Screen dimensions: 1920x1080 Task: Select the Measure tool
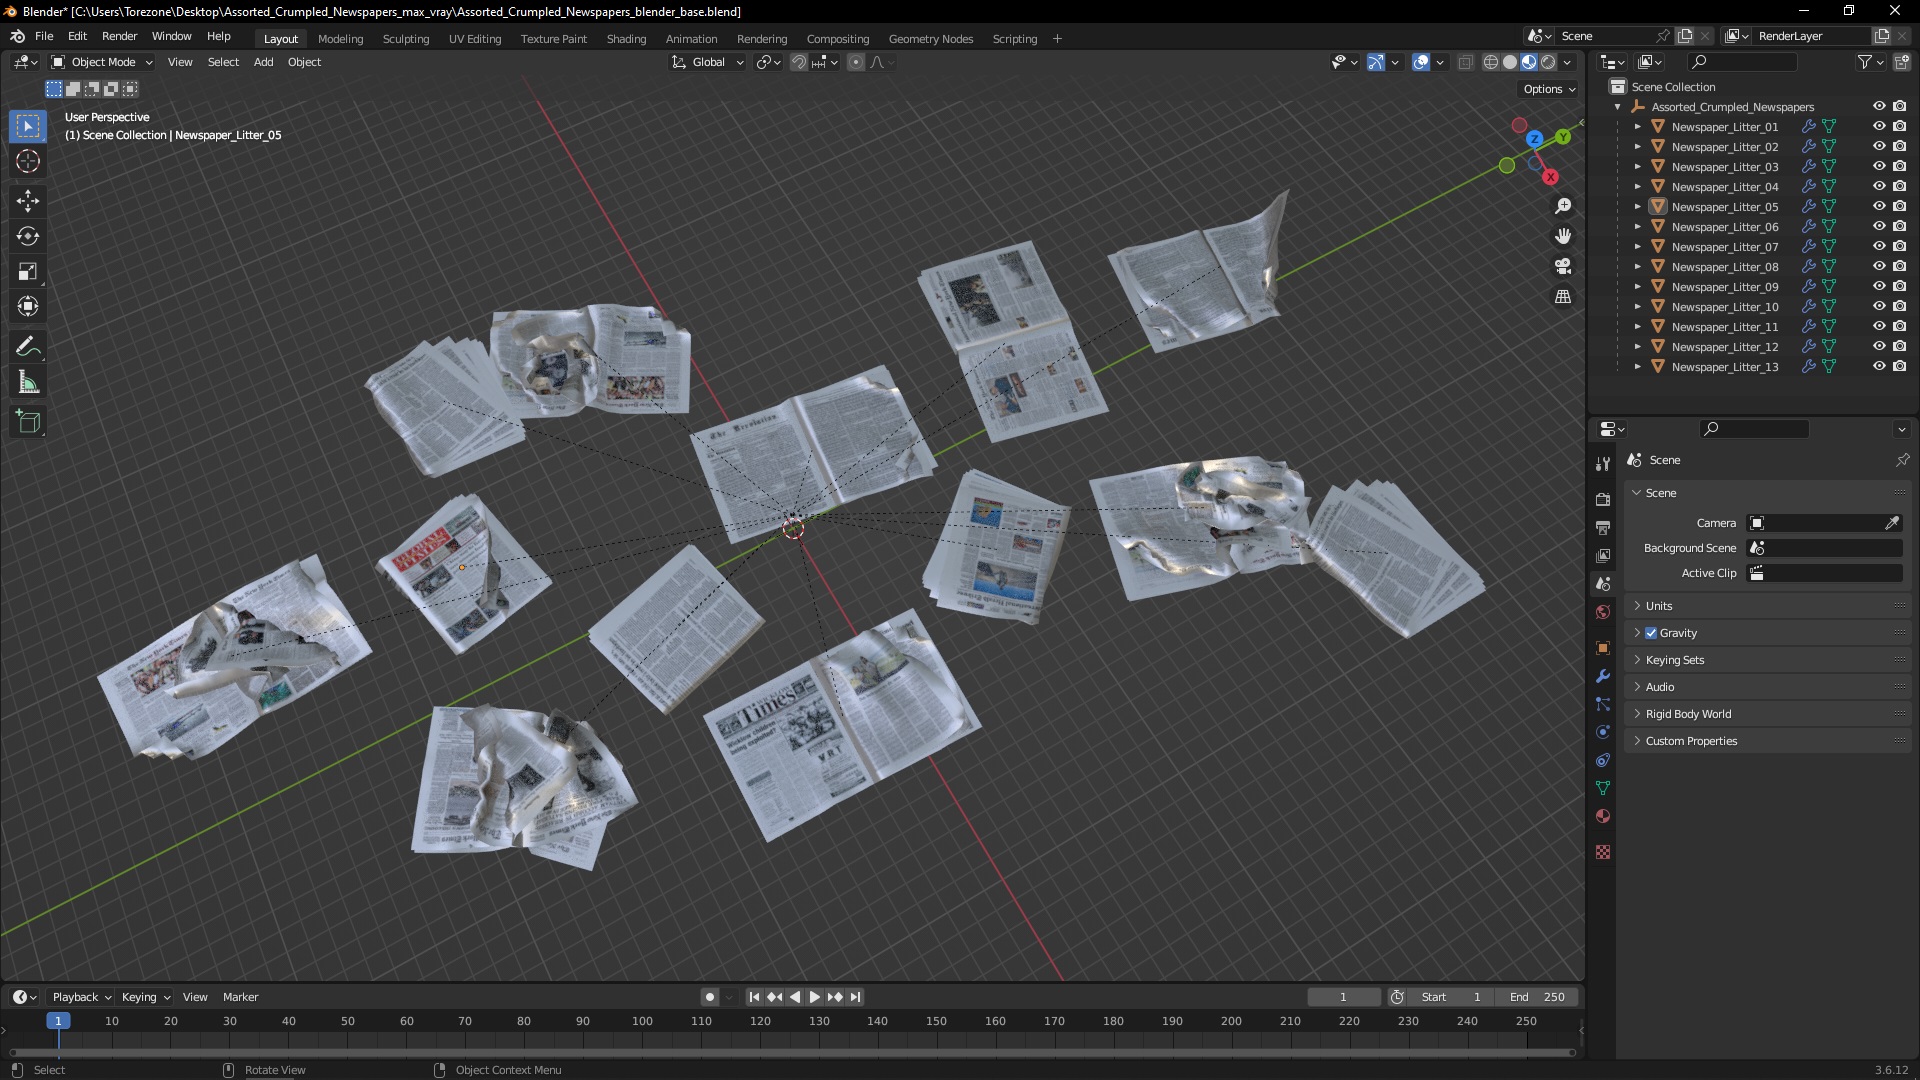click(x=28, y=382)
